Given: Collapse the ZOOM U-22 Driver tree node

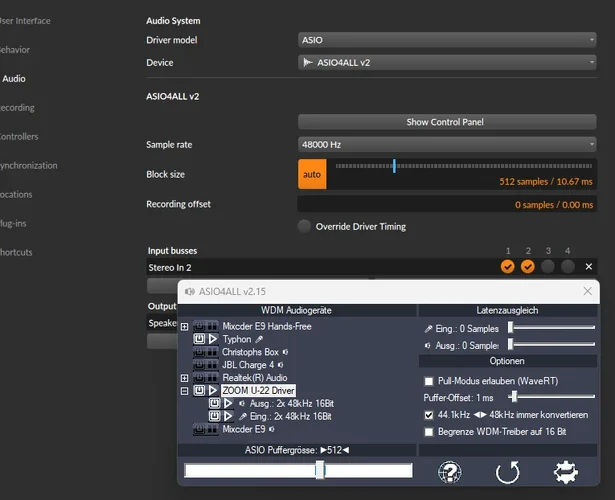Looking at the screenshot, I should [185, 391].
